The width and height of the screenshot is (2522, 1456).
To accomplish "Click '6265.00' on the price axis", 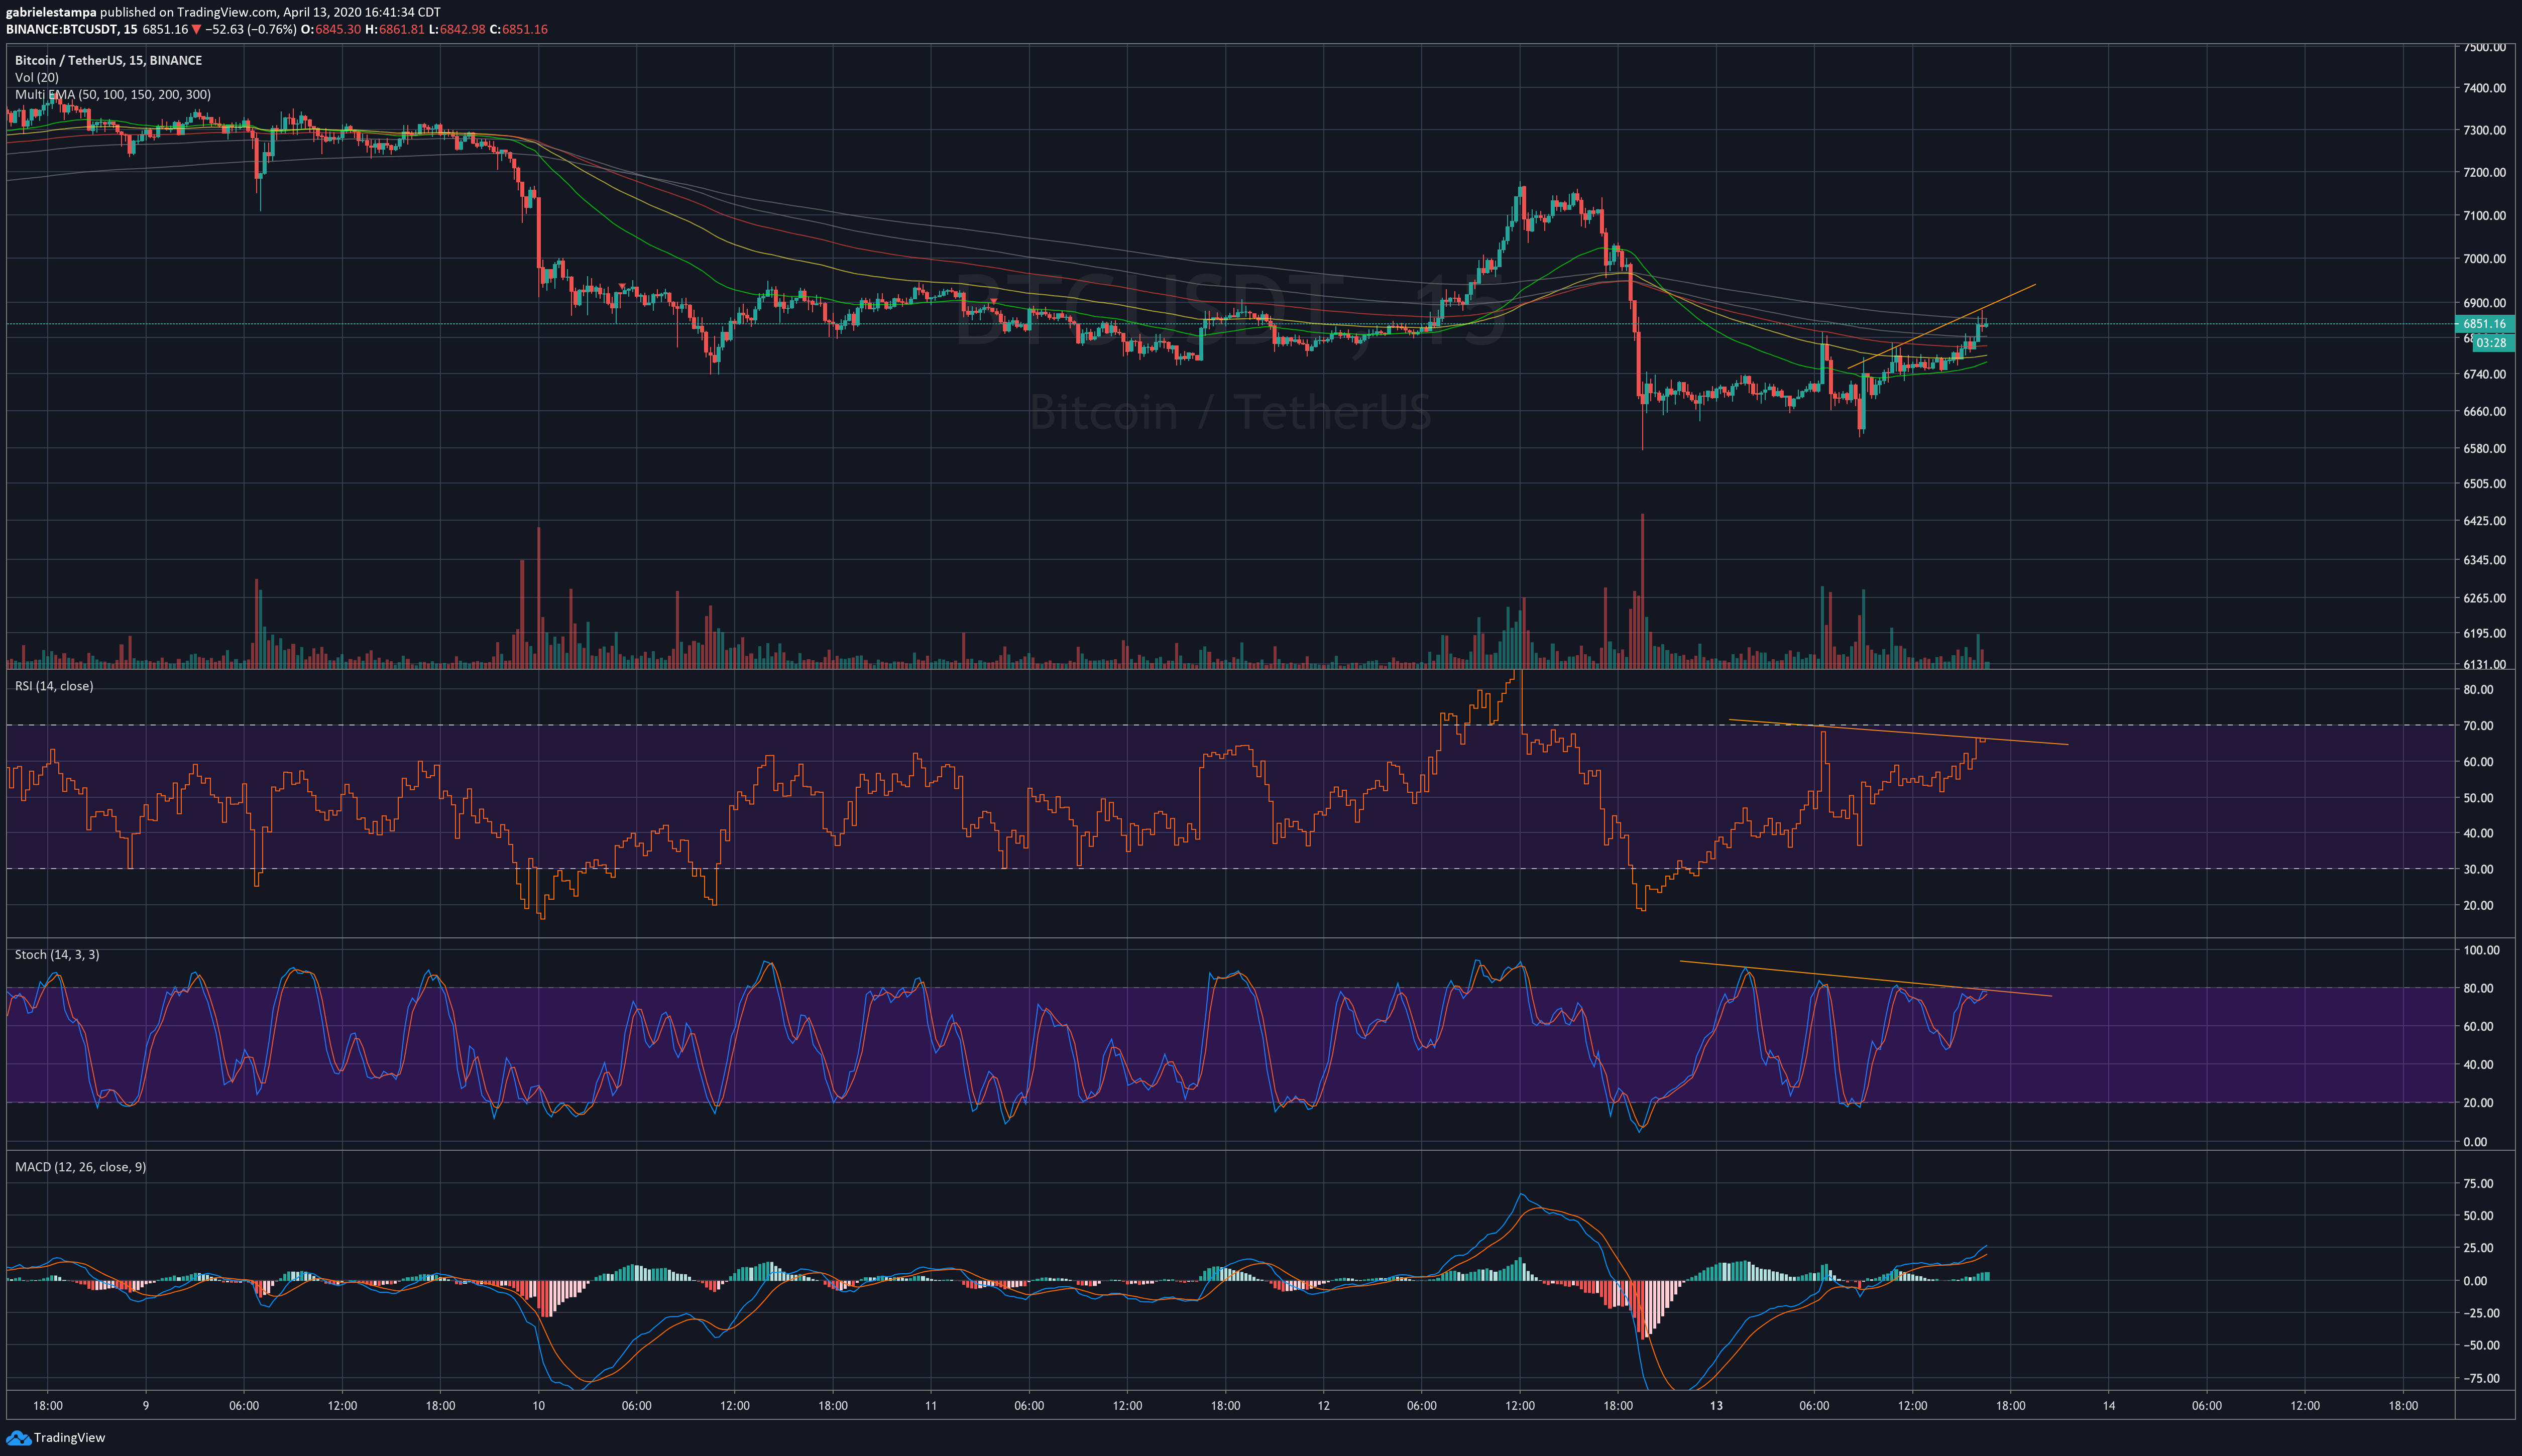I will tap(2484, 598).
